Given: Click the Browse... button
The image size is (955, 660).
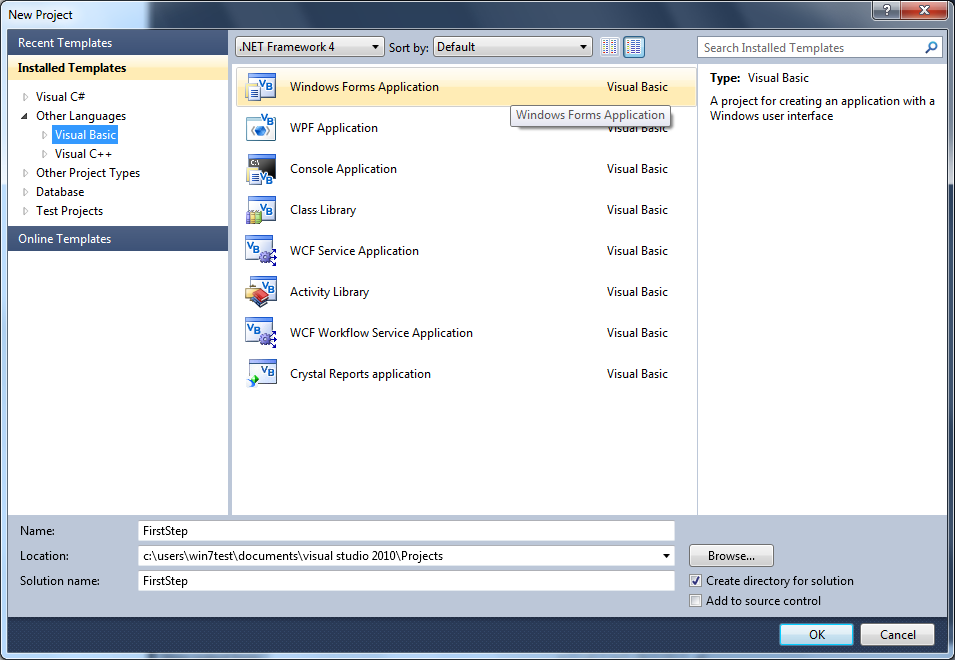Looking at the screenshot, I should [731, 556].
